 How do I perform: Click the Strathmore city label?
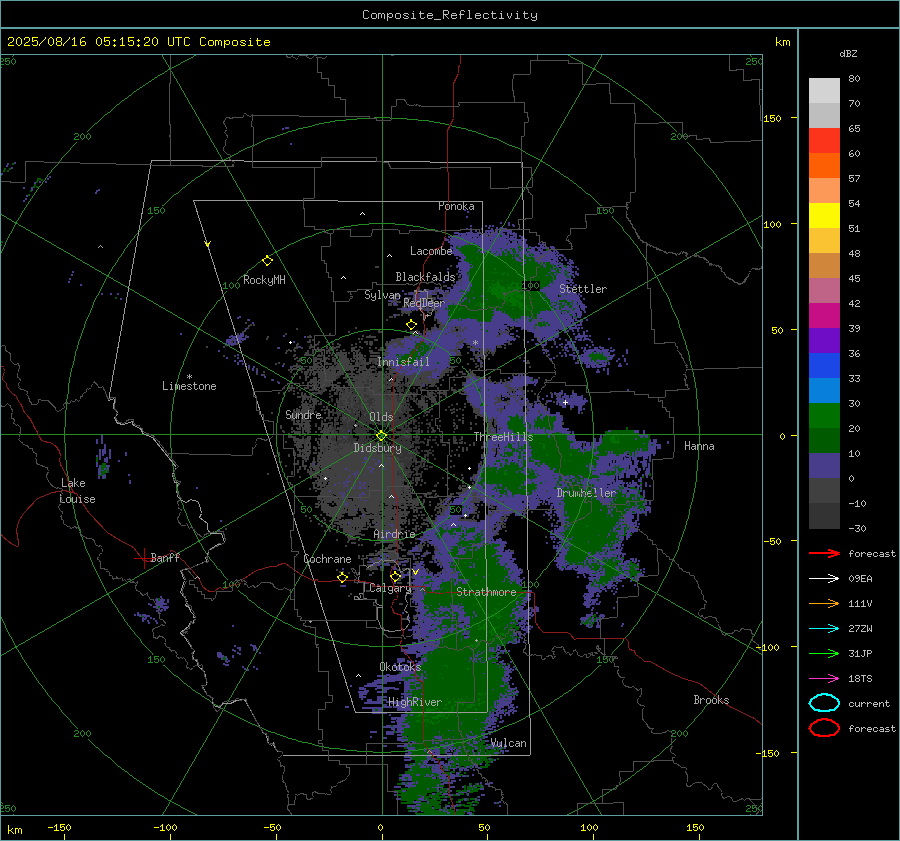coord(486,592)
